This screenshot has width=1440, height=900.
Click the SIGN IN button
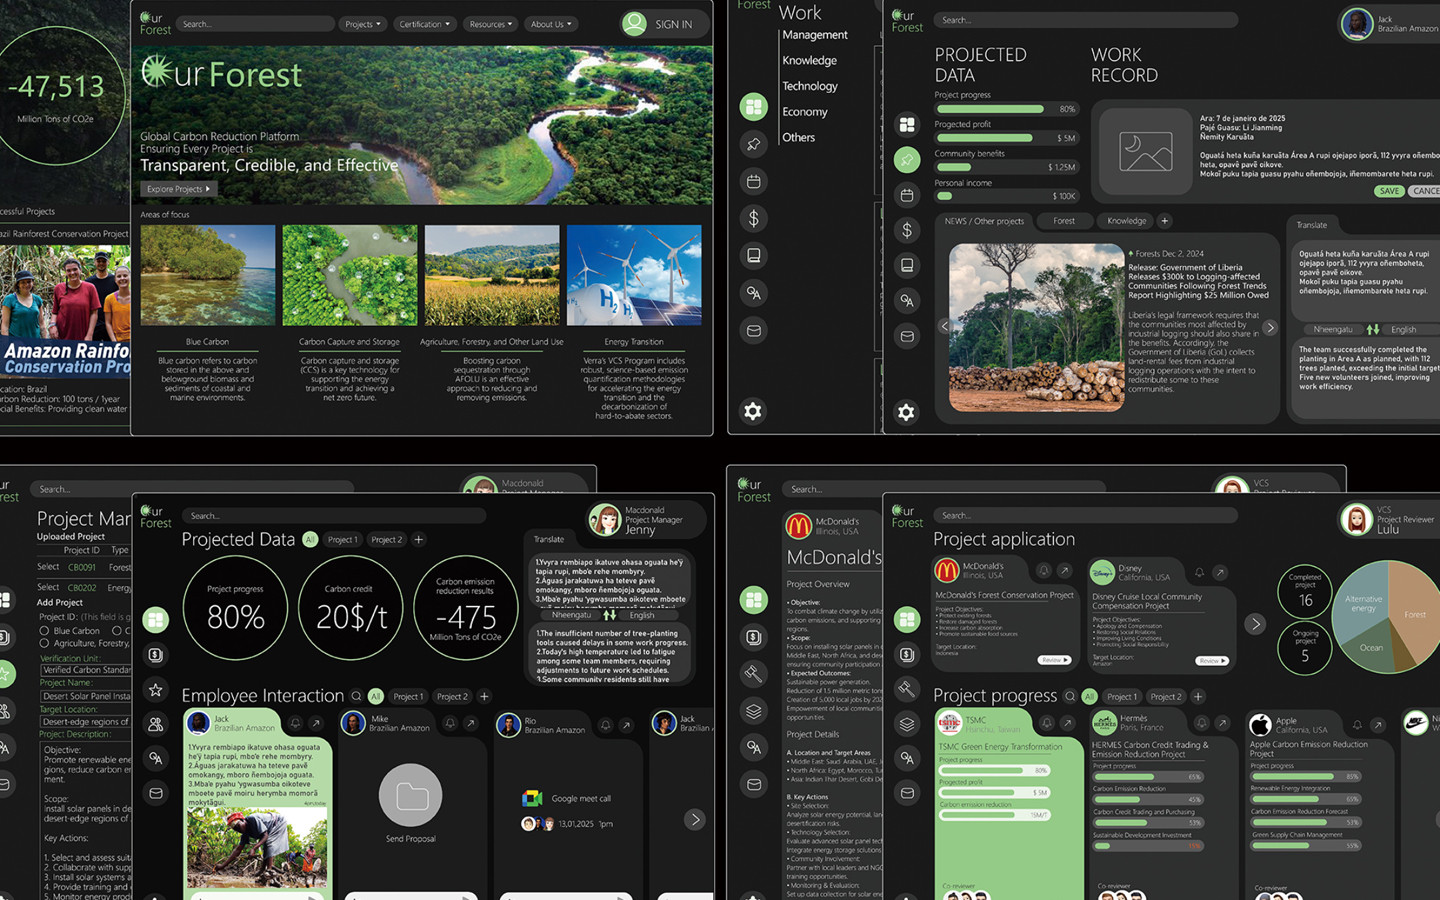(x=664, y=24)
